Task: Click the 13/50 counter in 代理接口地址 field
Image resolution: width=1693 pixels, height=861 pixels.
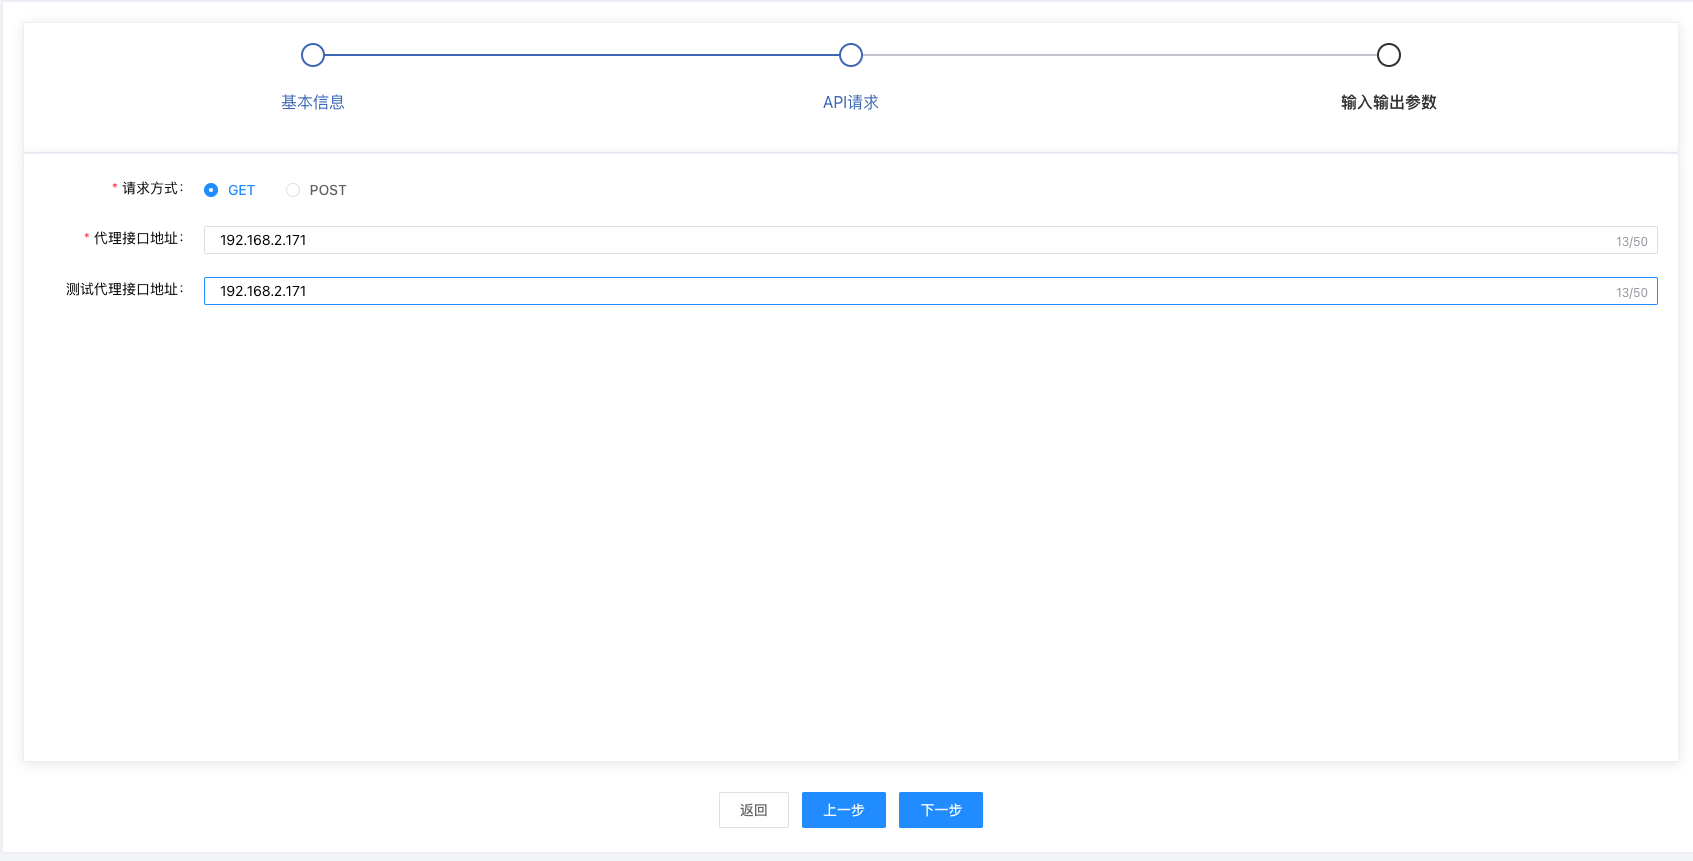Action: point(1631,241)
